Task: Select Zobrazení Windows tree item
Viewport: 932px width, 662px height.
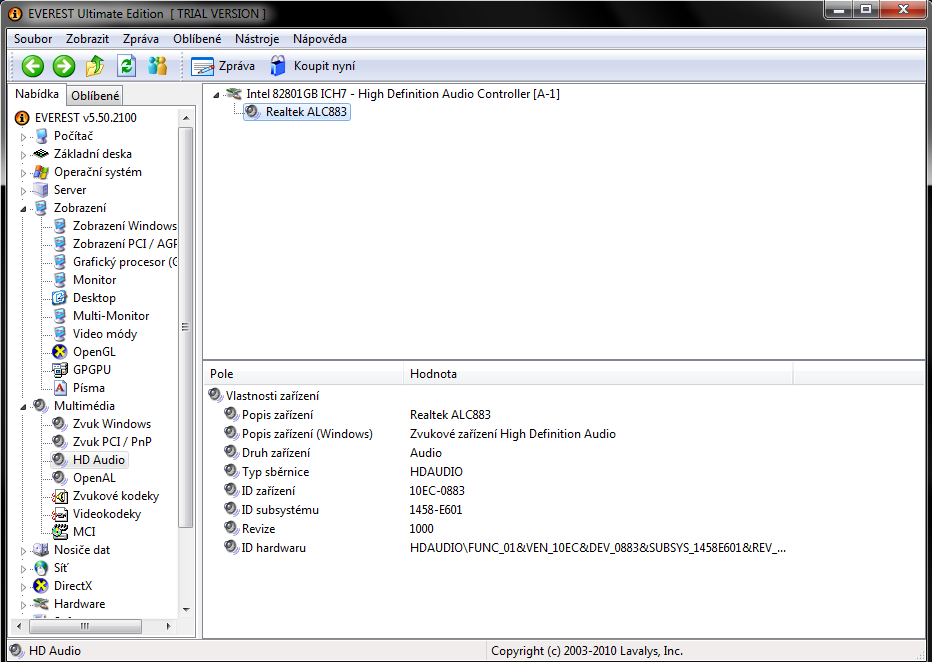Action: click(124, 226)
